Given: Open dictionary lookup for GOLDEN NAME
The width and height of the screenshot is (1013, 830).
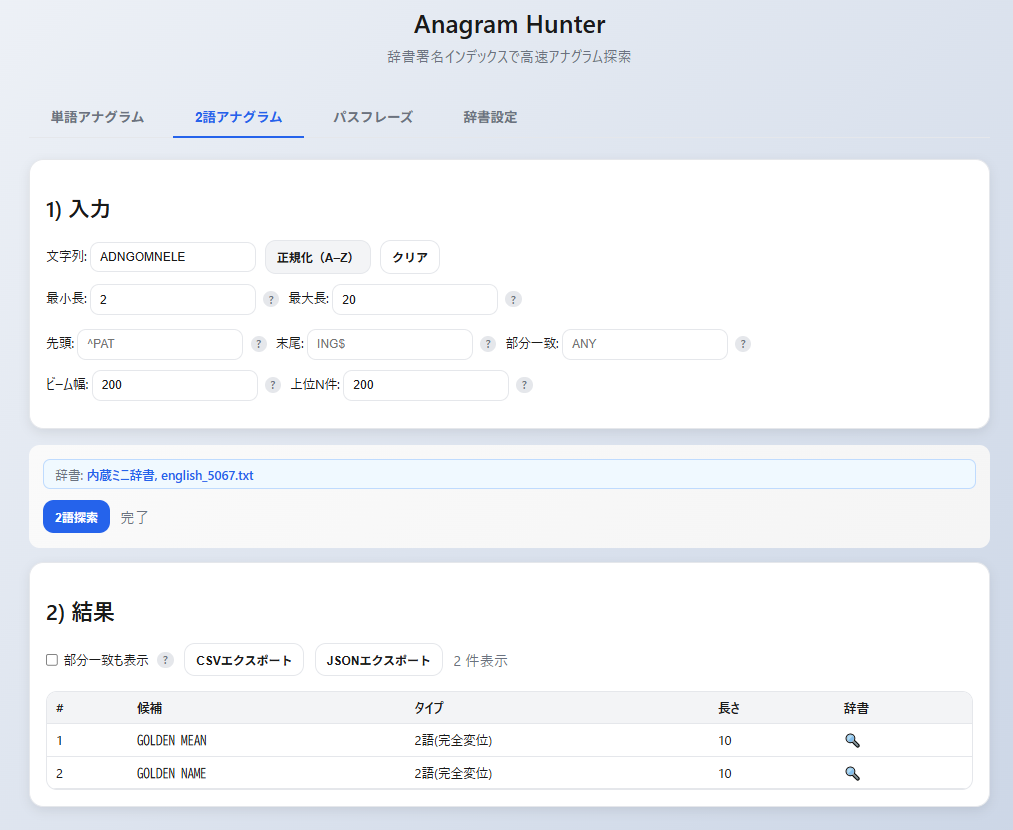Looking at the screenshot, I should point(852,773).
